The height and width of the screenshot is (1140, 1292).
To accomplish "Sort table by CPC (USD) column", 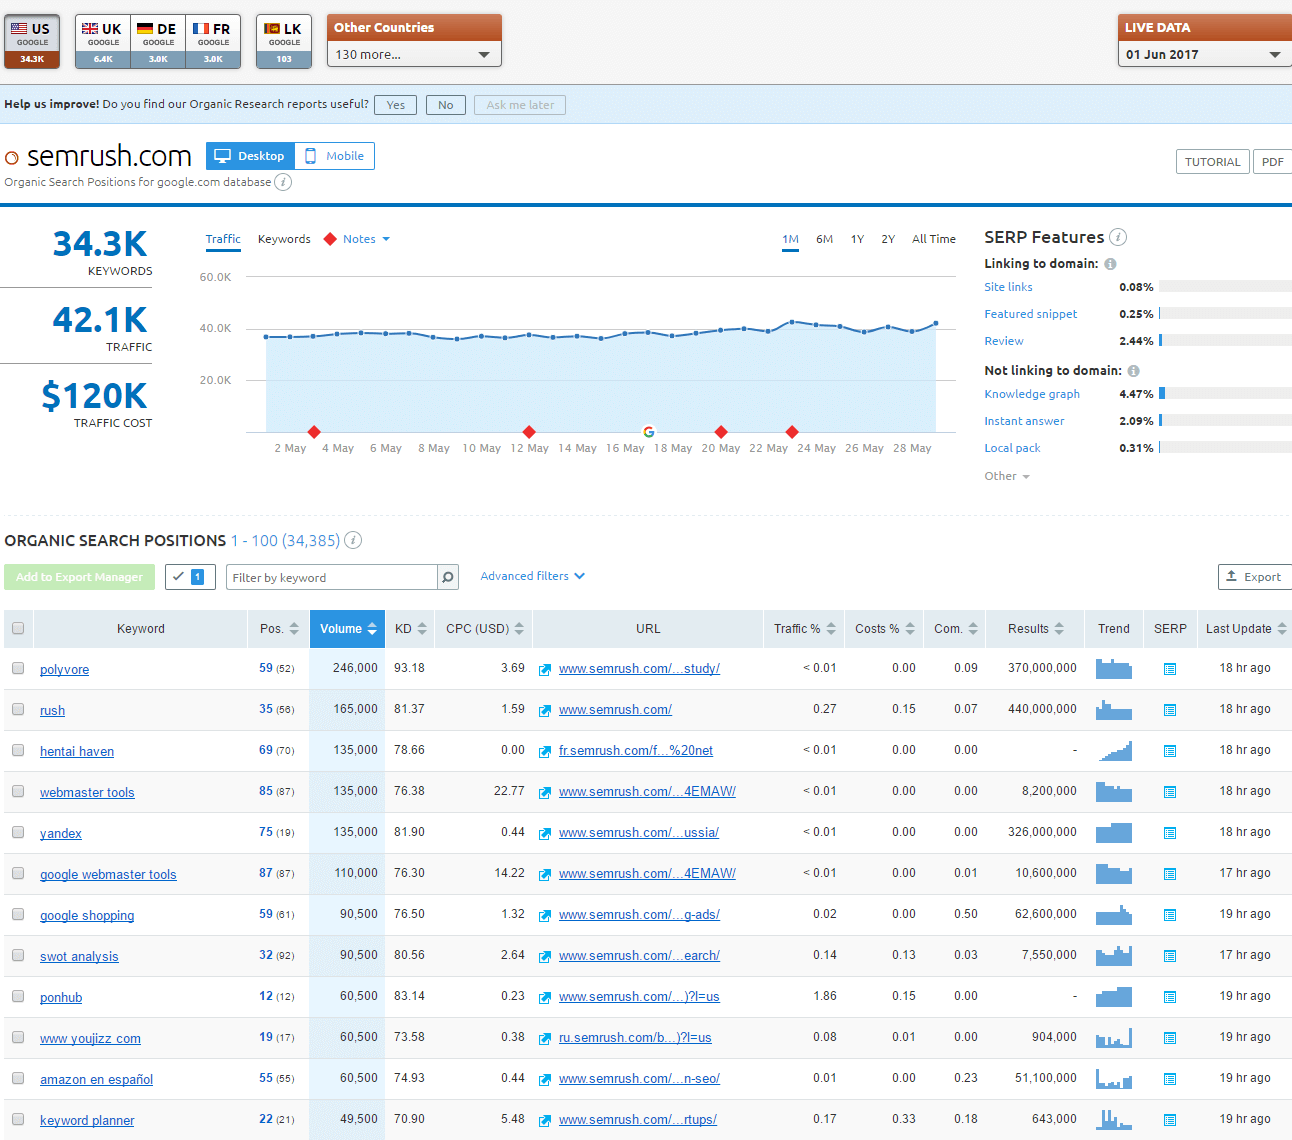I will click(x=484, y=629).
